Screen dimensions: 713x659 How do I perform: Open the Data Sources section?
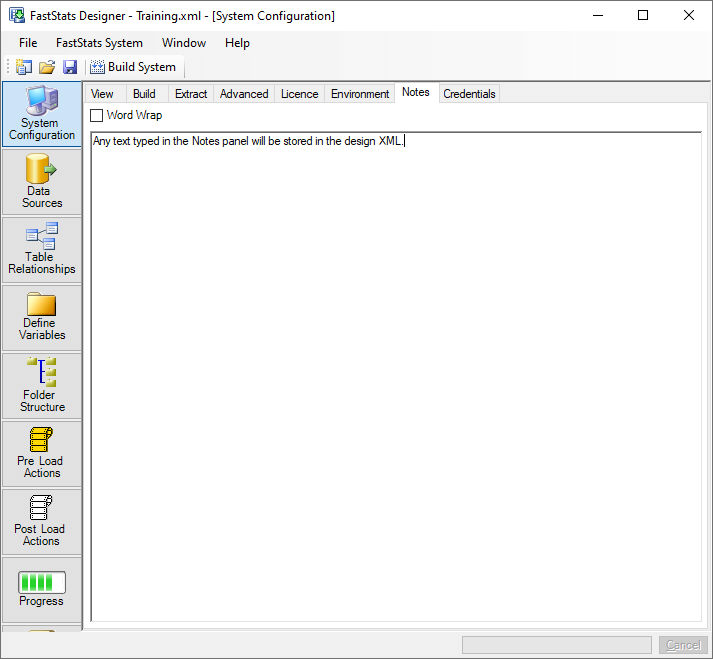tap(42, 182)
